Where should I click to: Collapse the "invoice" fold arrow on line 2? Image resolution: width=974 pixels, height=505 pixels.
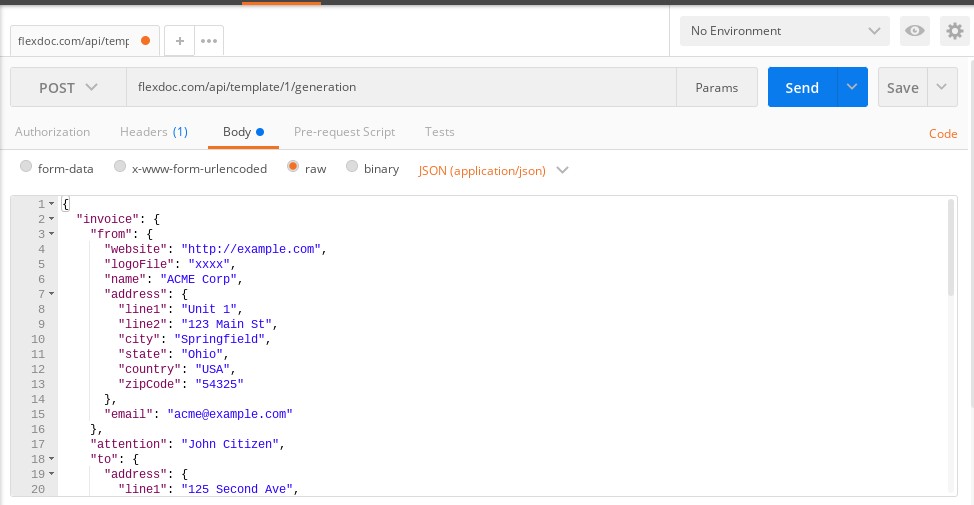click(51, 219)
